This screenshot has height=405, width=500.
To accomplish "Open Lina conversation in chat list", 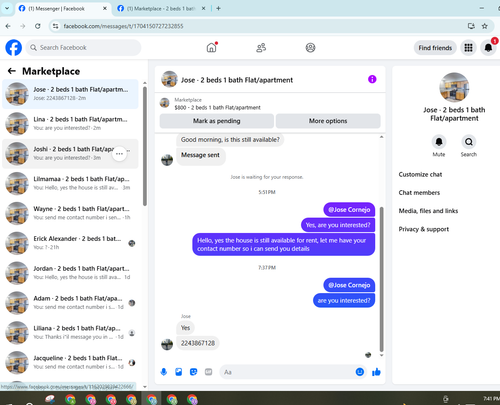I will click(x=70, y=124).
